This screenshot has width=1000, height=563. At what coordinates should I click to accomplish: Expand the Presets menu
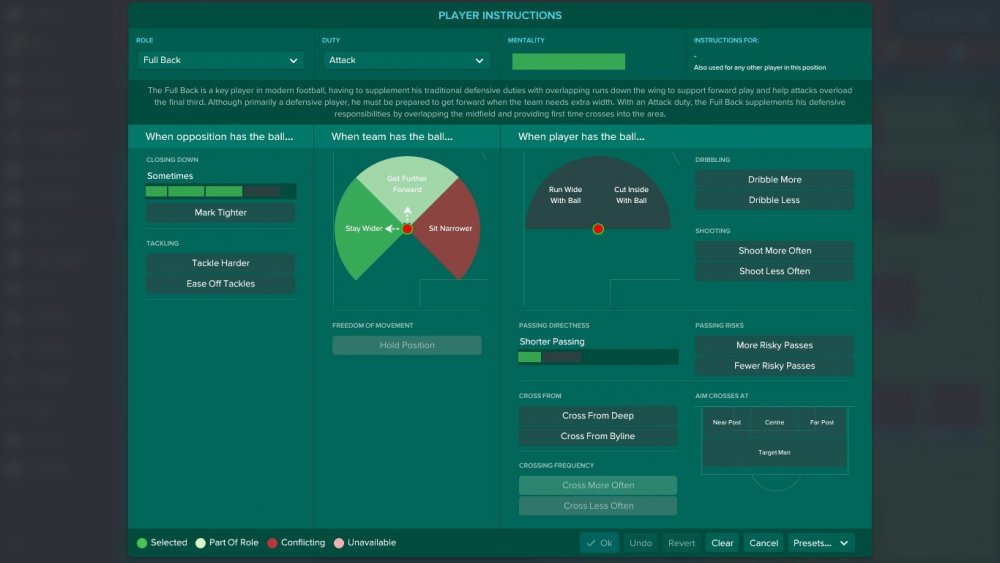click(x=821, y=543)
